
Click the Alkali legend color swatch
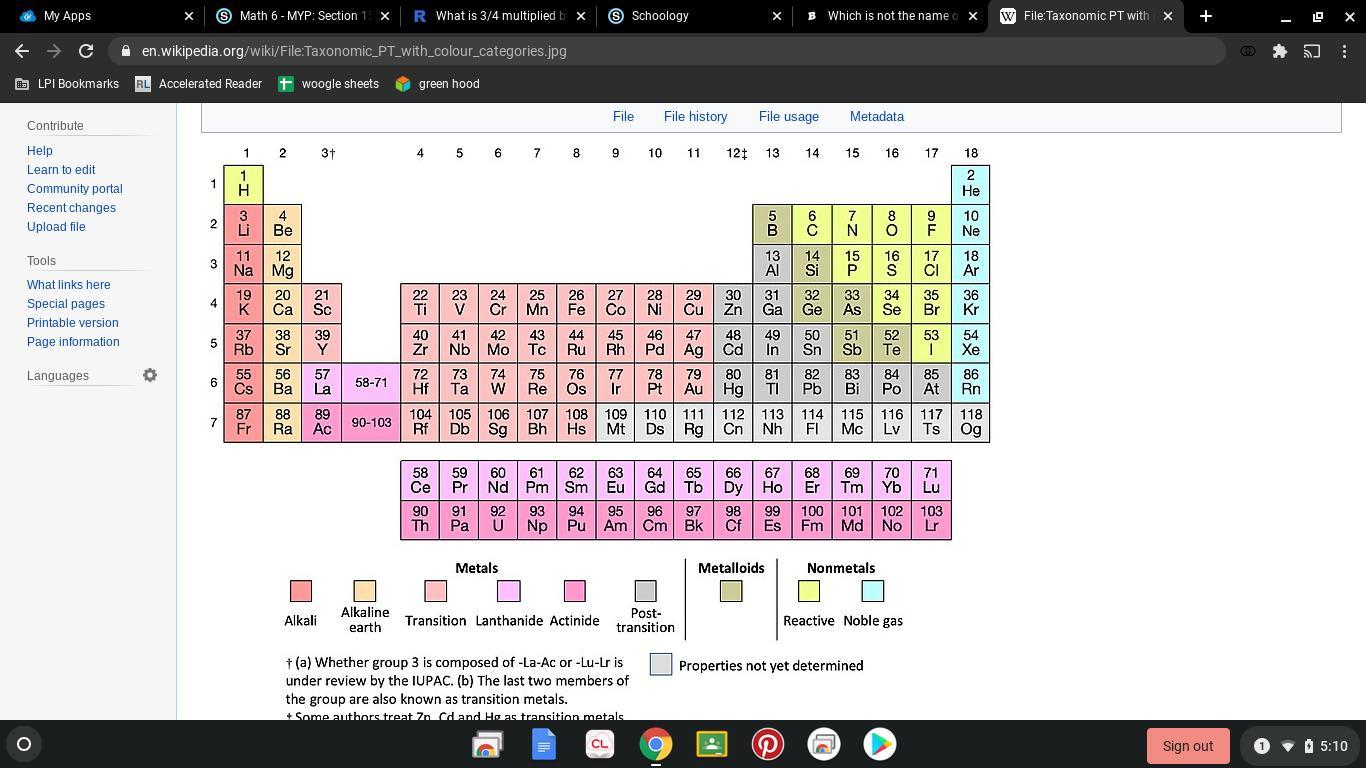point(300,591)
